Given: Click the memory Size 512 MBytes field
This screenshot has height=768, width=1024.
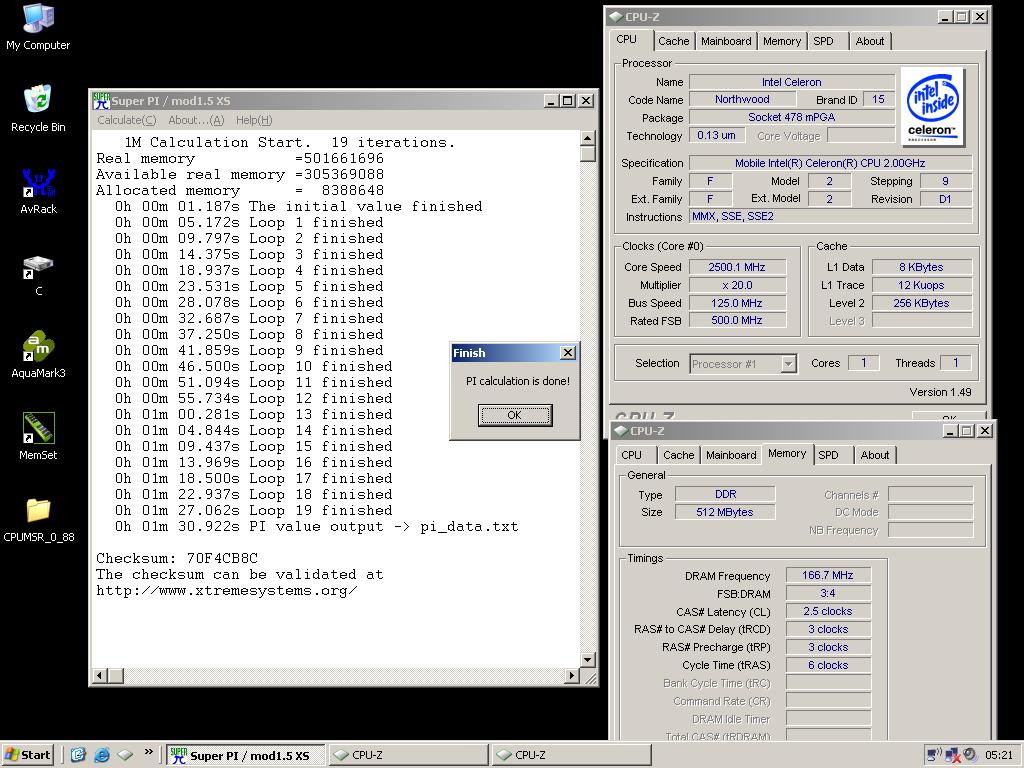Looking at the screenshot, I should [725, 512].
